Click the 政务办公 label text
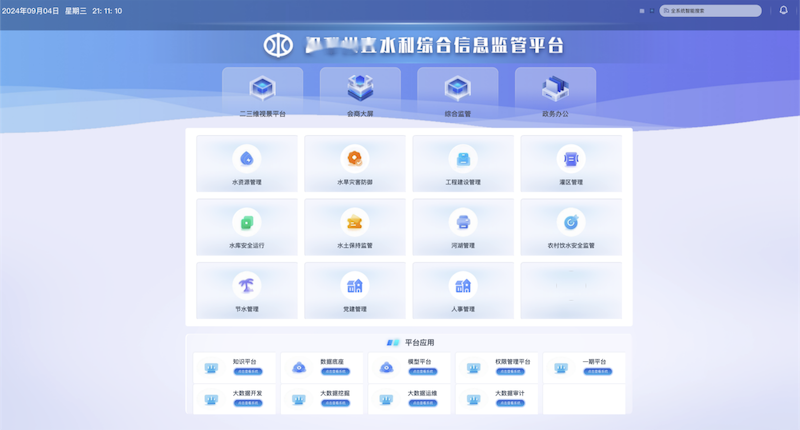 coord(555,114)
